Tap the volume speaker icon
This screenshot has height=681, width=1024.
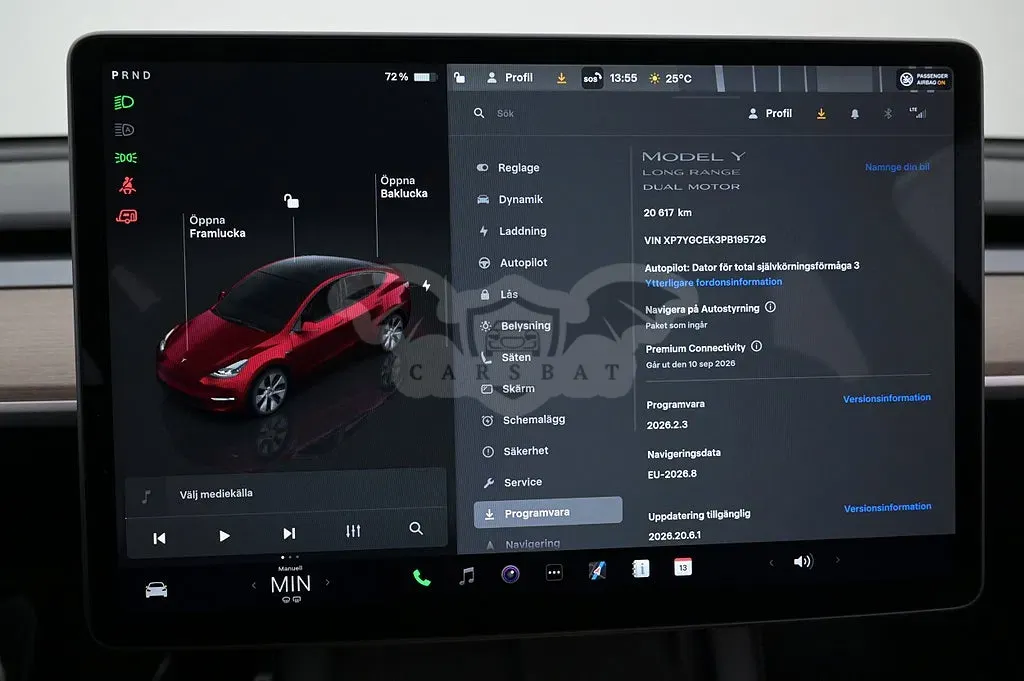(x=803, y=562)
